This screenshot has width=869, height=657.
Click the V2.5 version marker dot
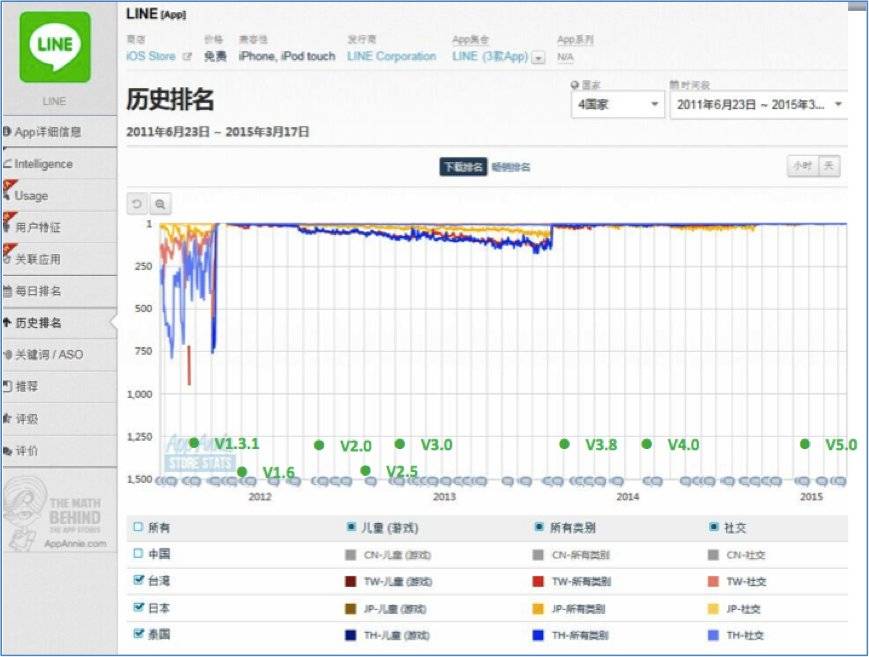click(x=365, y=470)
